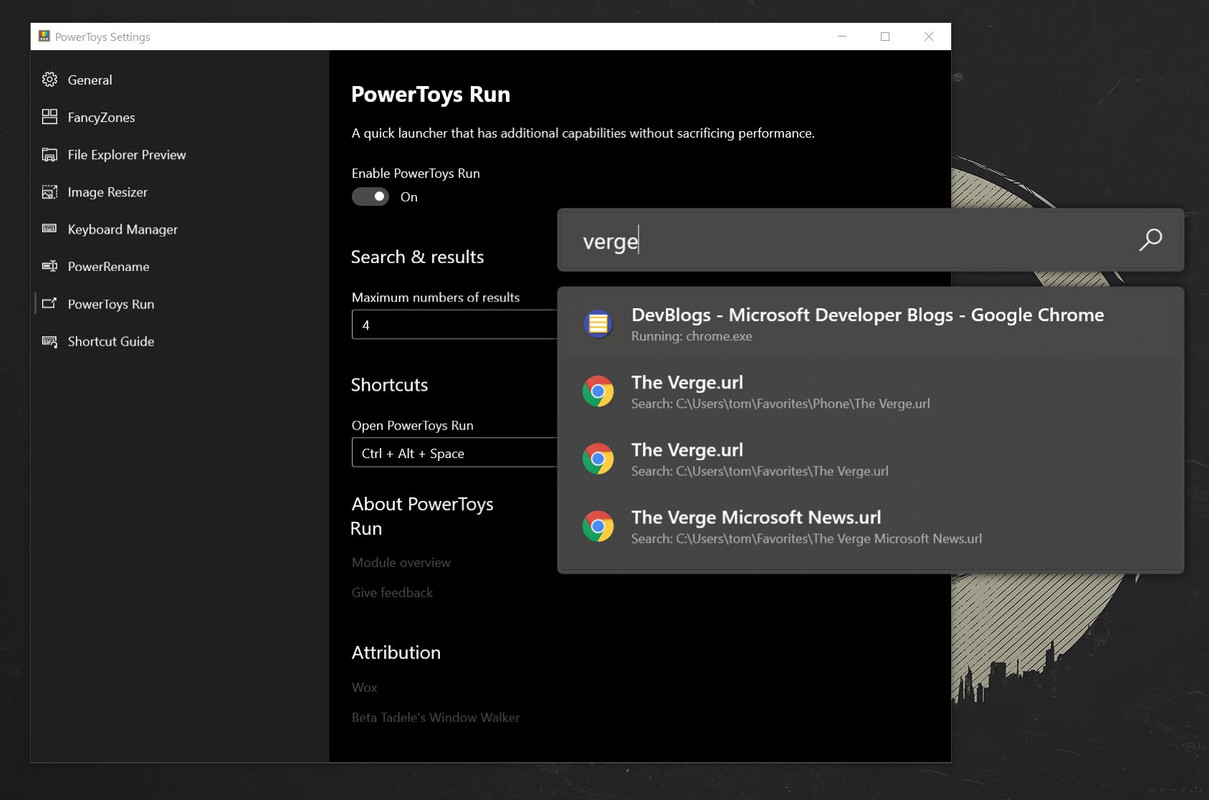Click the Open PowerToys Run shortcut field
Image resolution: width=1209 pixels, height=800 pixels.
(455, 453)
